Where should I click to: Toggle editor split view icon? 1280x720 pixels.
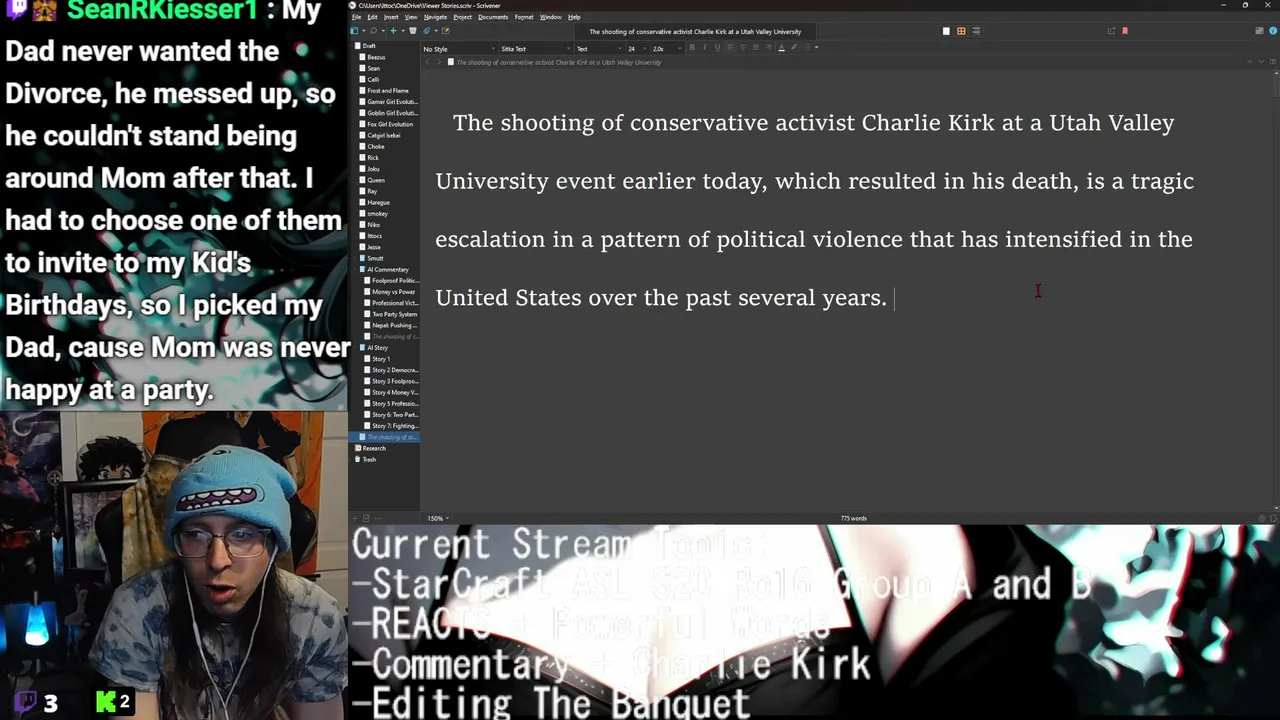point(1273,62)
